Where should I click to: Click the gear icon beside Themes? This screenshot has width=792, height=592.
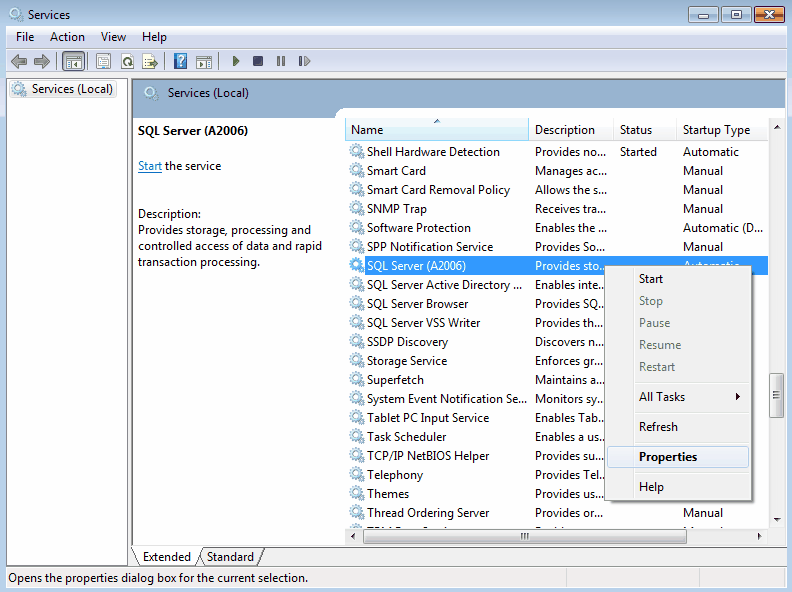point(357,494)
